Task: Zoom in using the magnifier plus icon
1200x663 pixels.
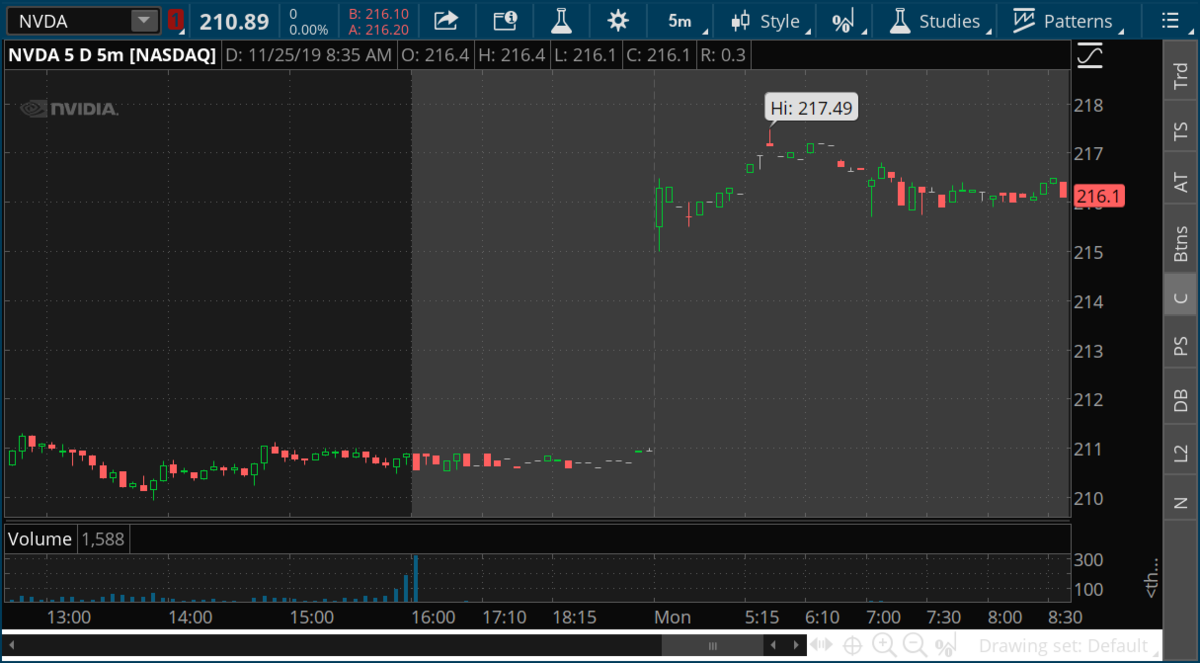Action: click(884, 645)
